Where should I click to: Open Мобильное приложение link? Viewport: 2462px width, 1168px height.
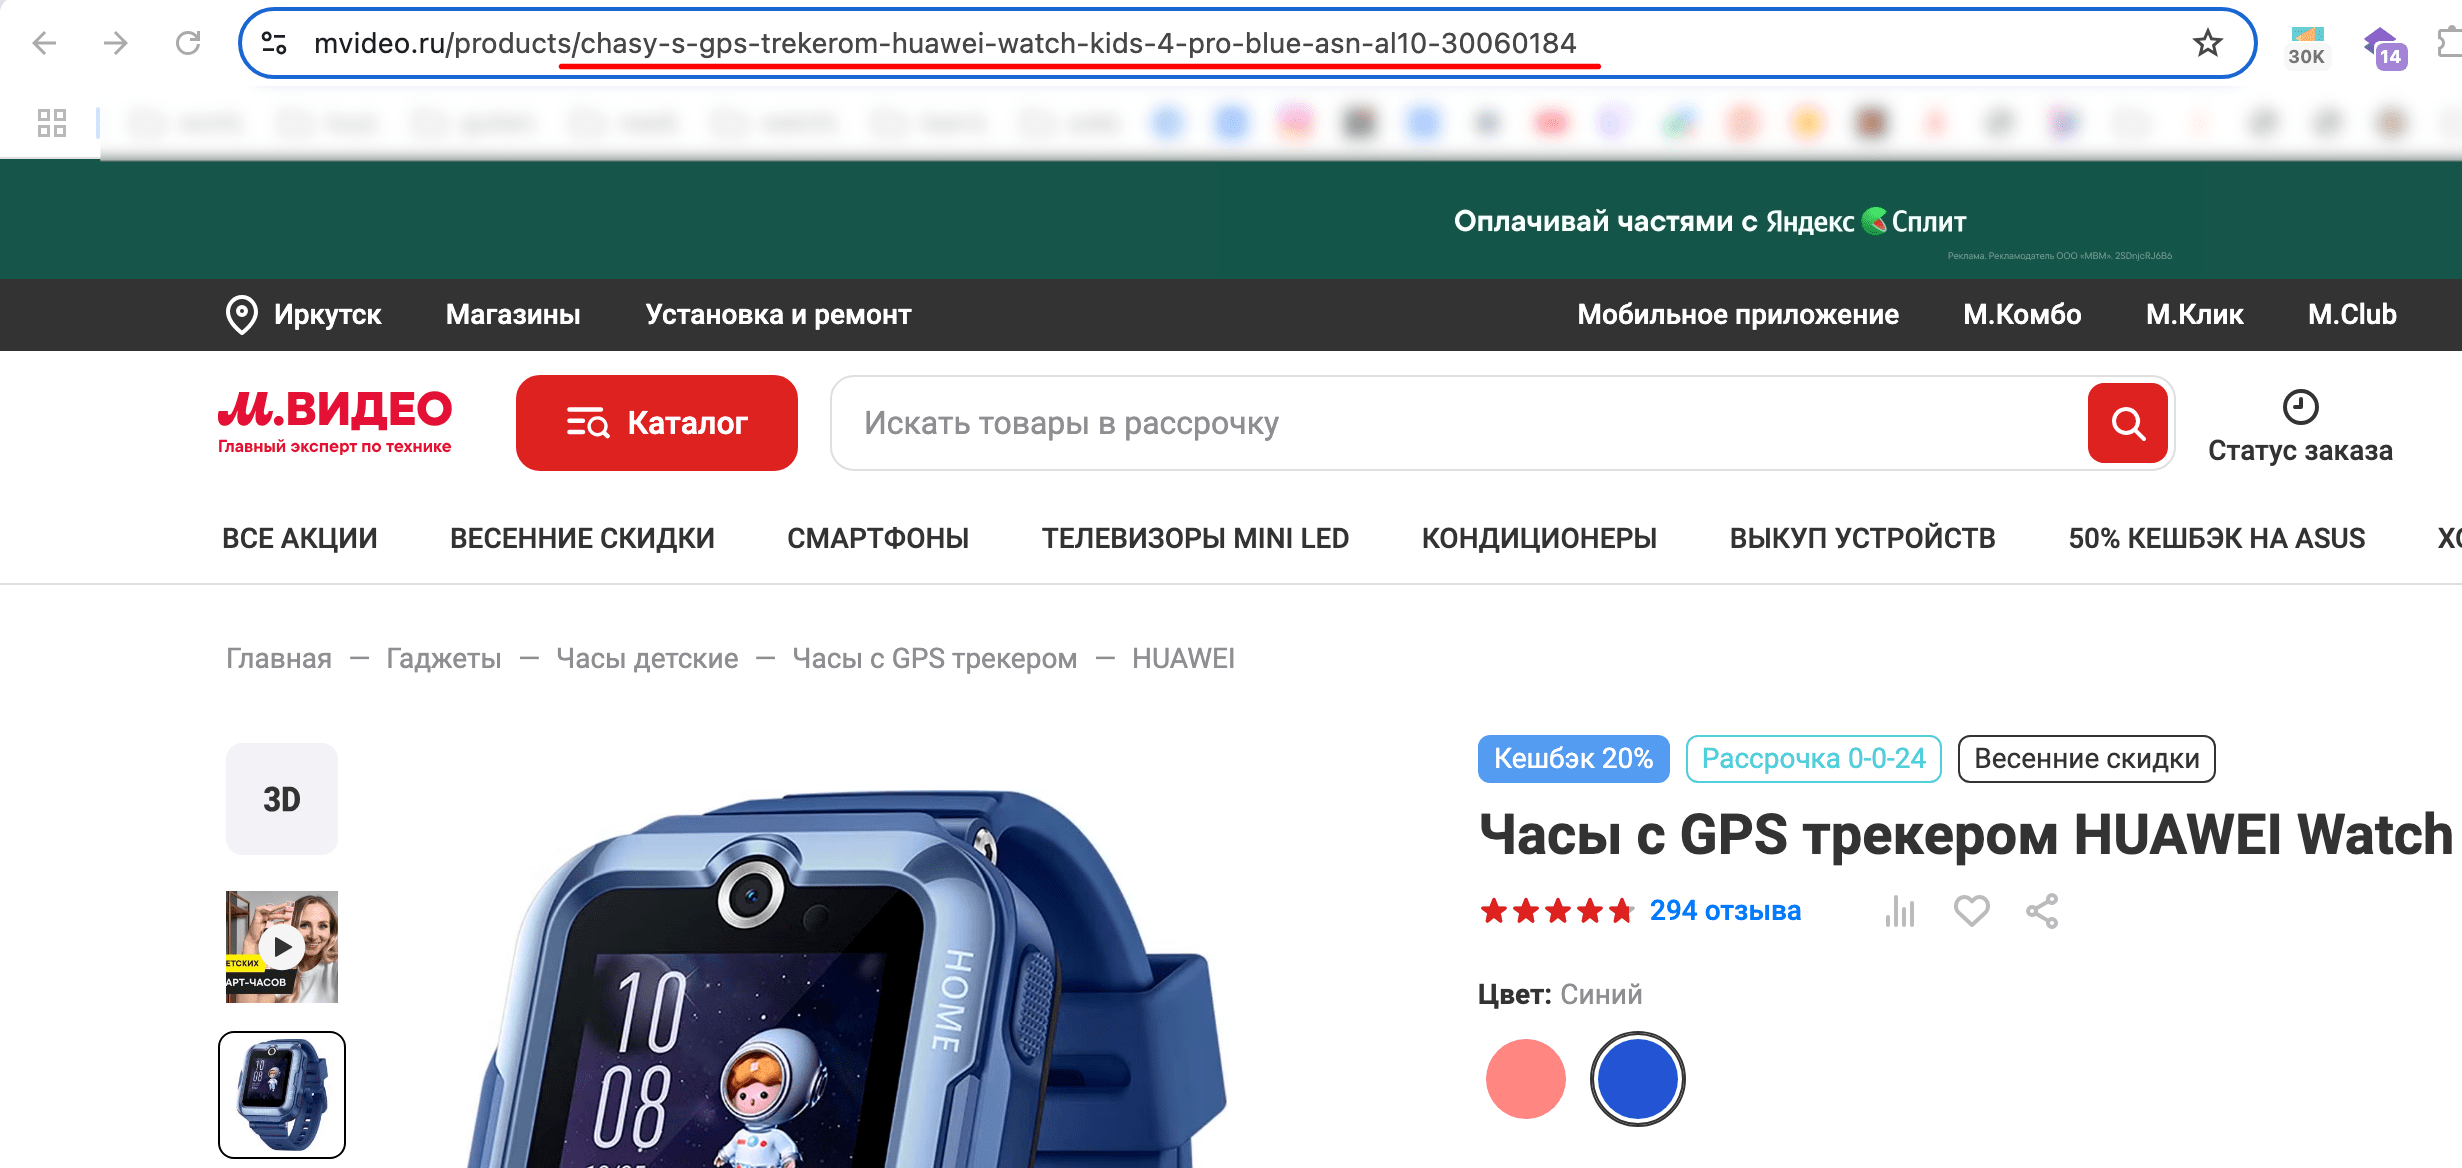tap(1738, 315)
